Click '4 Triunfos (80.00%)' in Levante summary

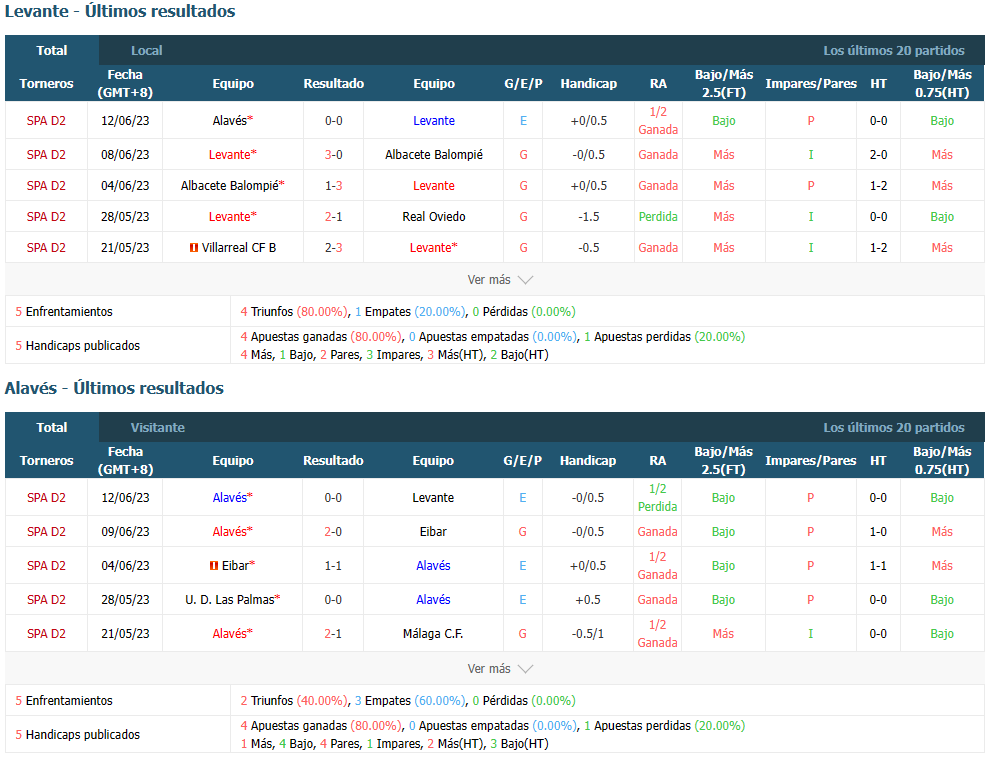tap(294, 311)
